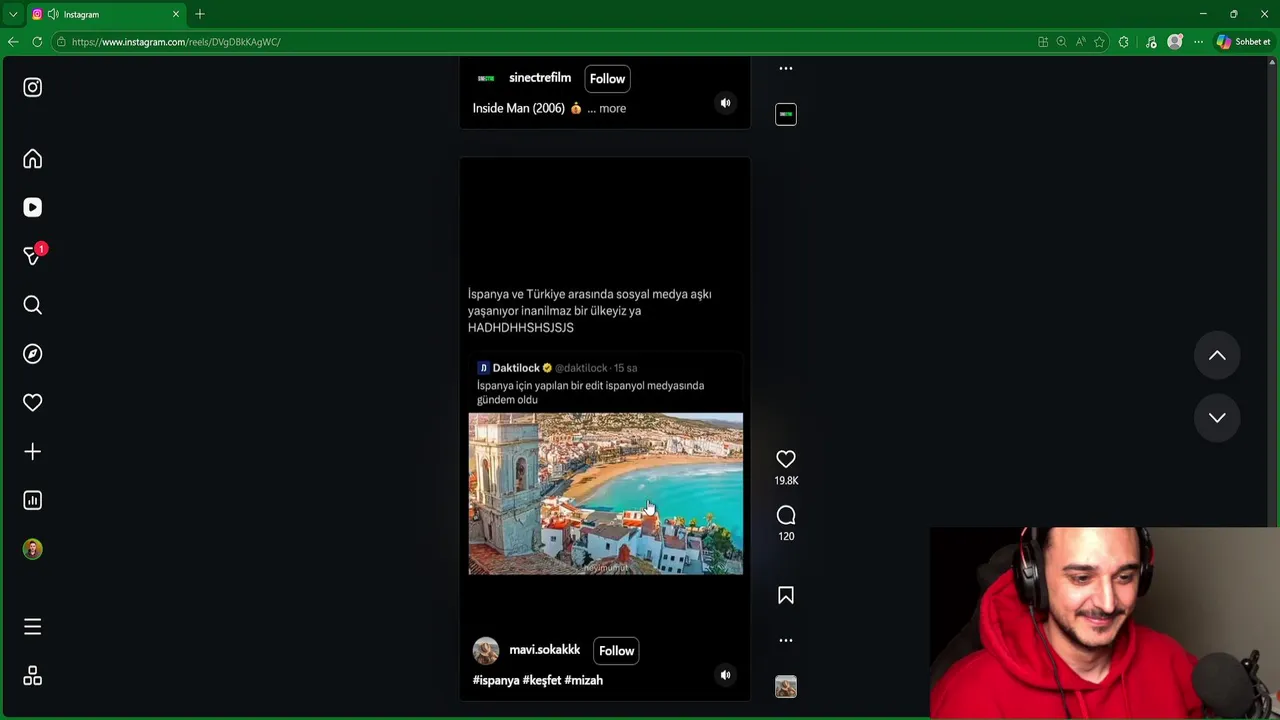Open comments on reel with 120 comments
The image size is (1280, 720).
(786, 515)
